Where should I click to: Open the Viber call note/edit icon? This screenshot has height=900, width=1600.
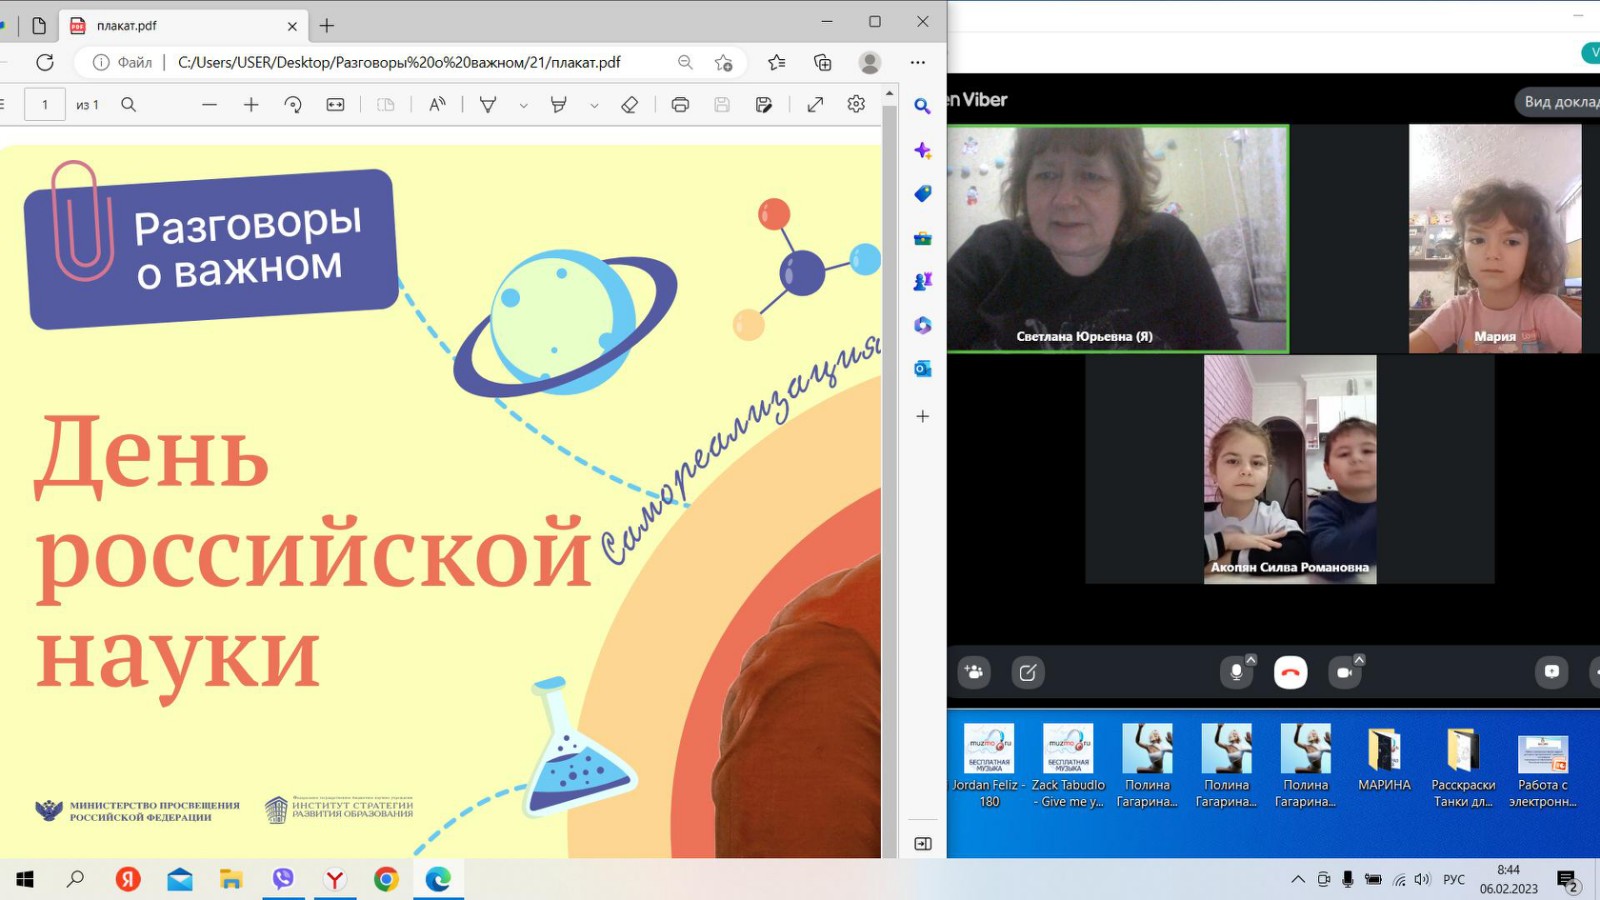click(x=1028, y=672)
